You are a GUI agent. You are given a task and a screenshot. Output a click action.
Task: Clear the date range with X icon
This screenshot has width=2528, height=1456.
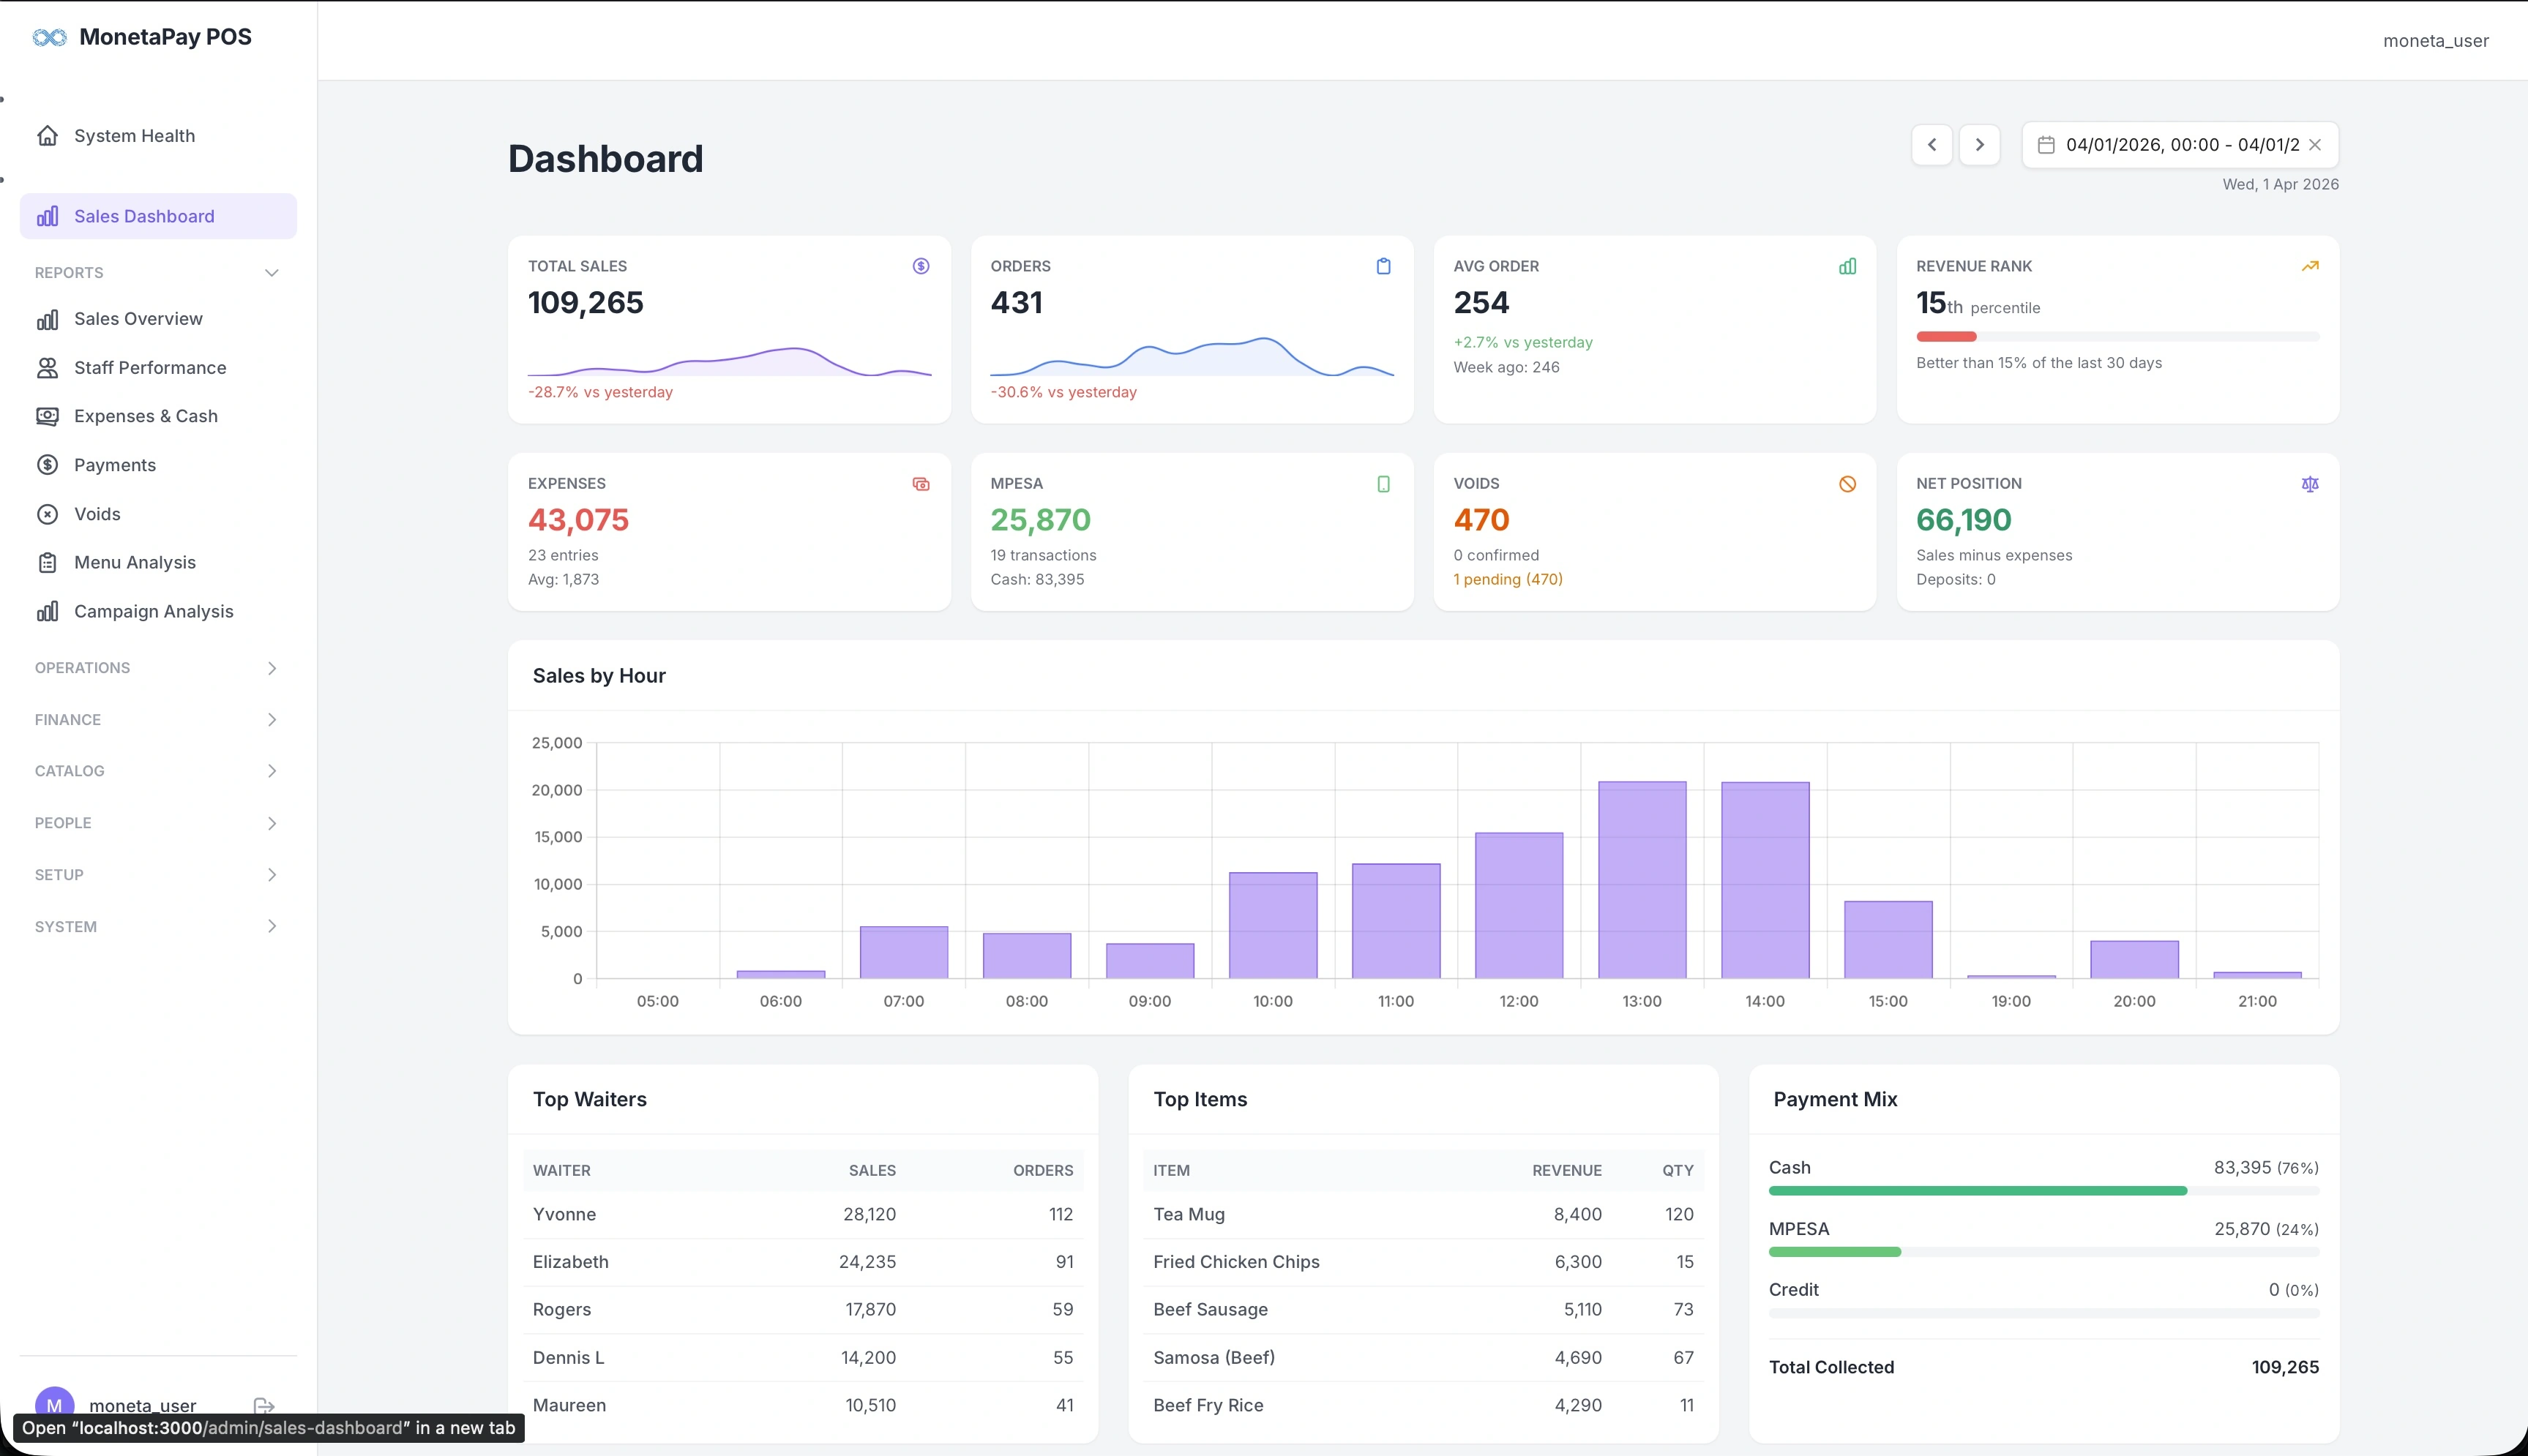tap(2315, 145)
